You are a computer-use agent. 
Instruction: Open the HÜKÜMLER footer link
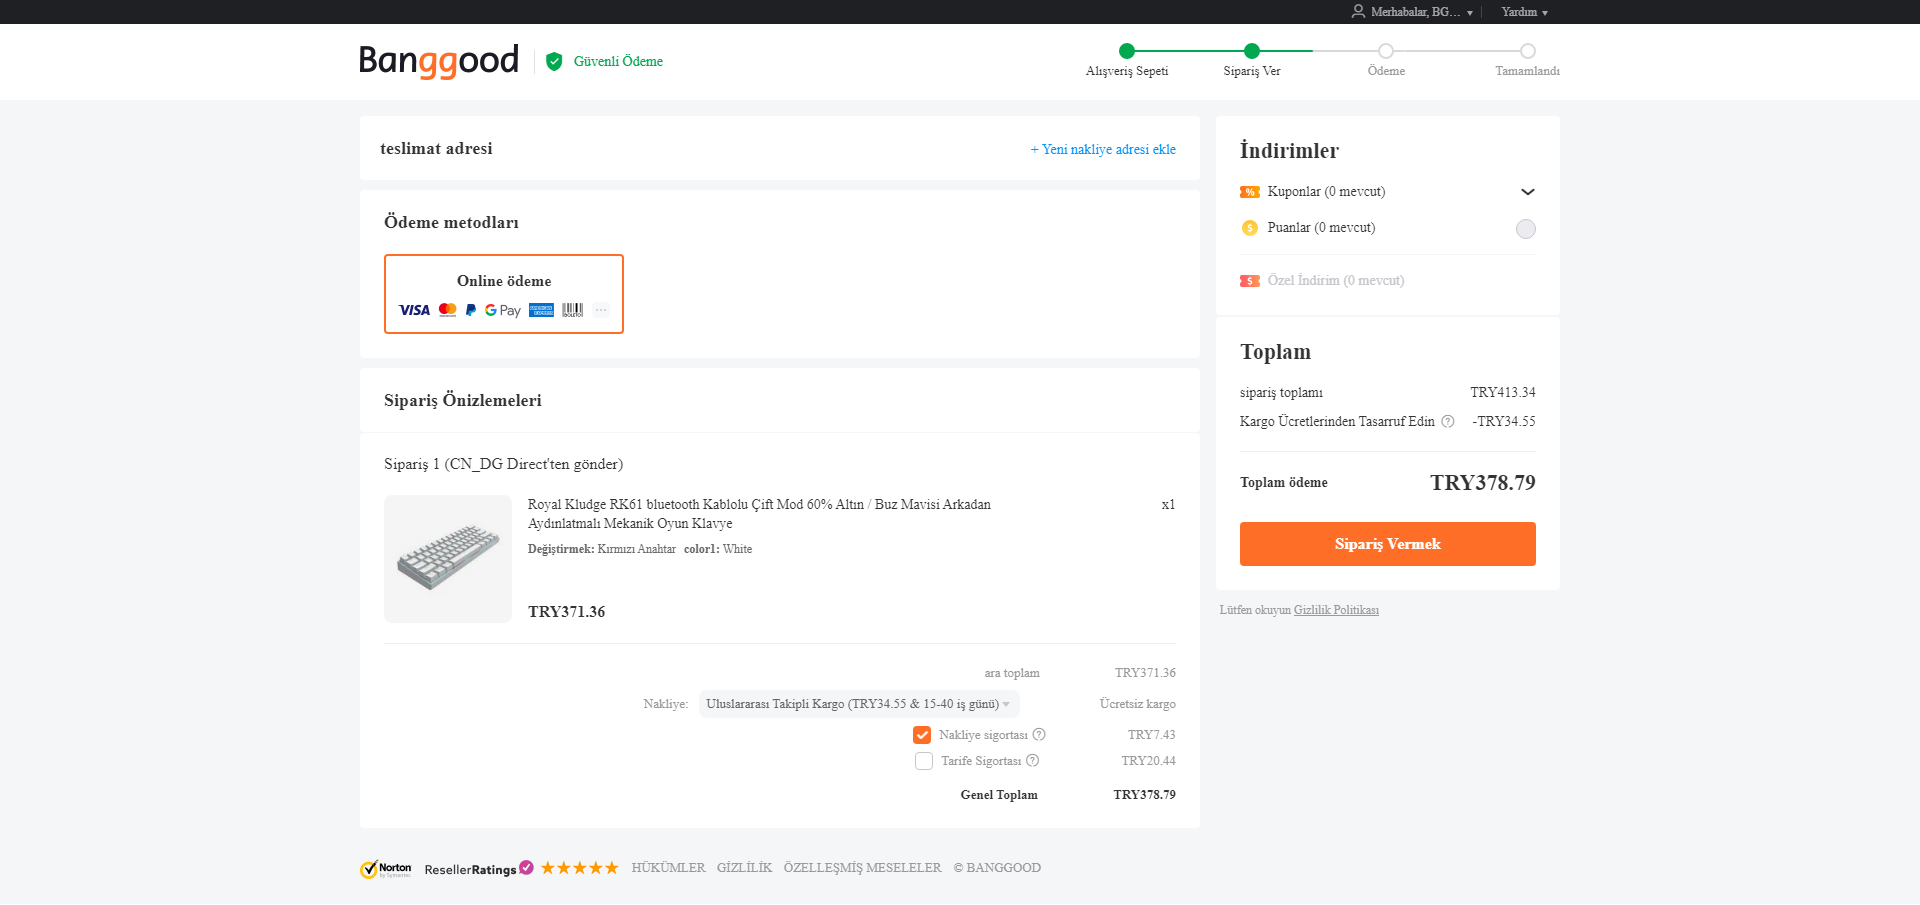pyautogui.click(x=668, y=868)
